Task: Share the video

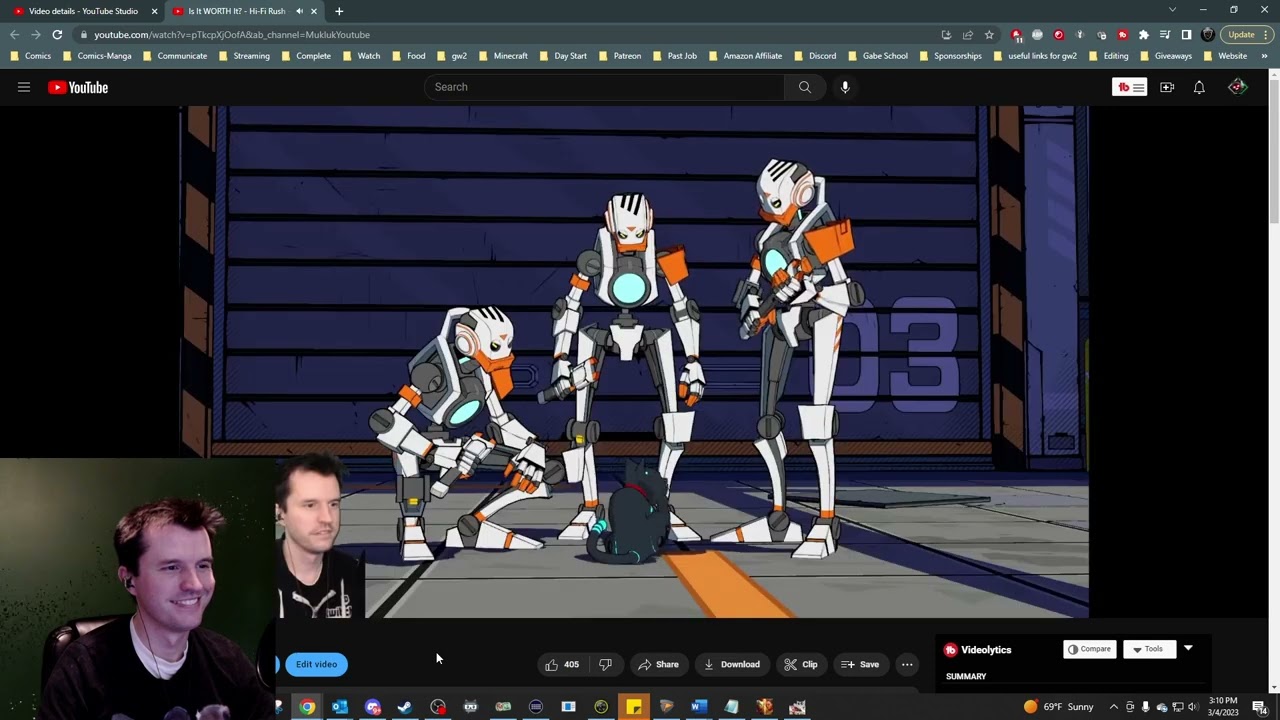Action: [658, 664]
